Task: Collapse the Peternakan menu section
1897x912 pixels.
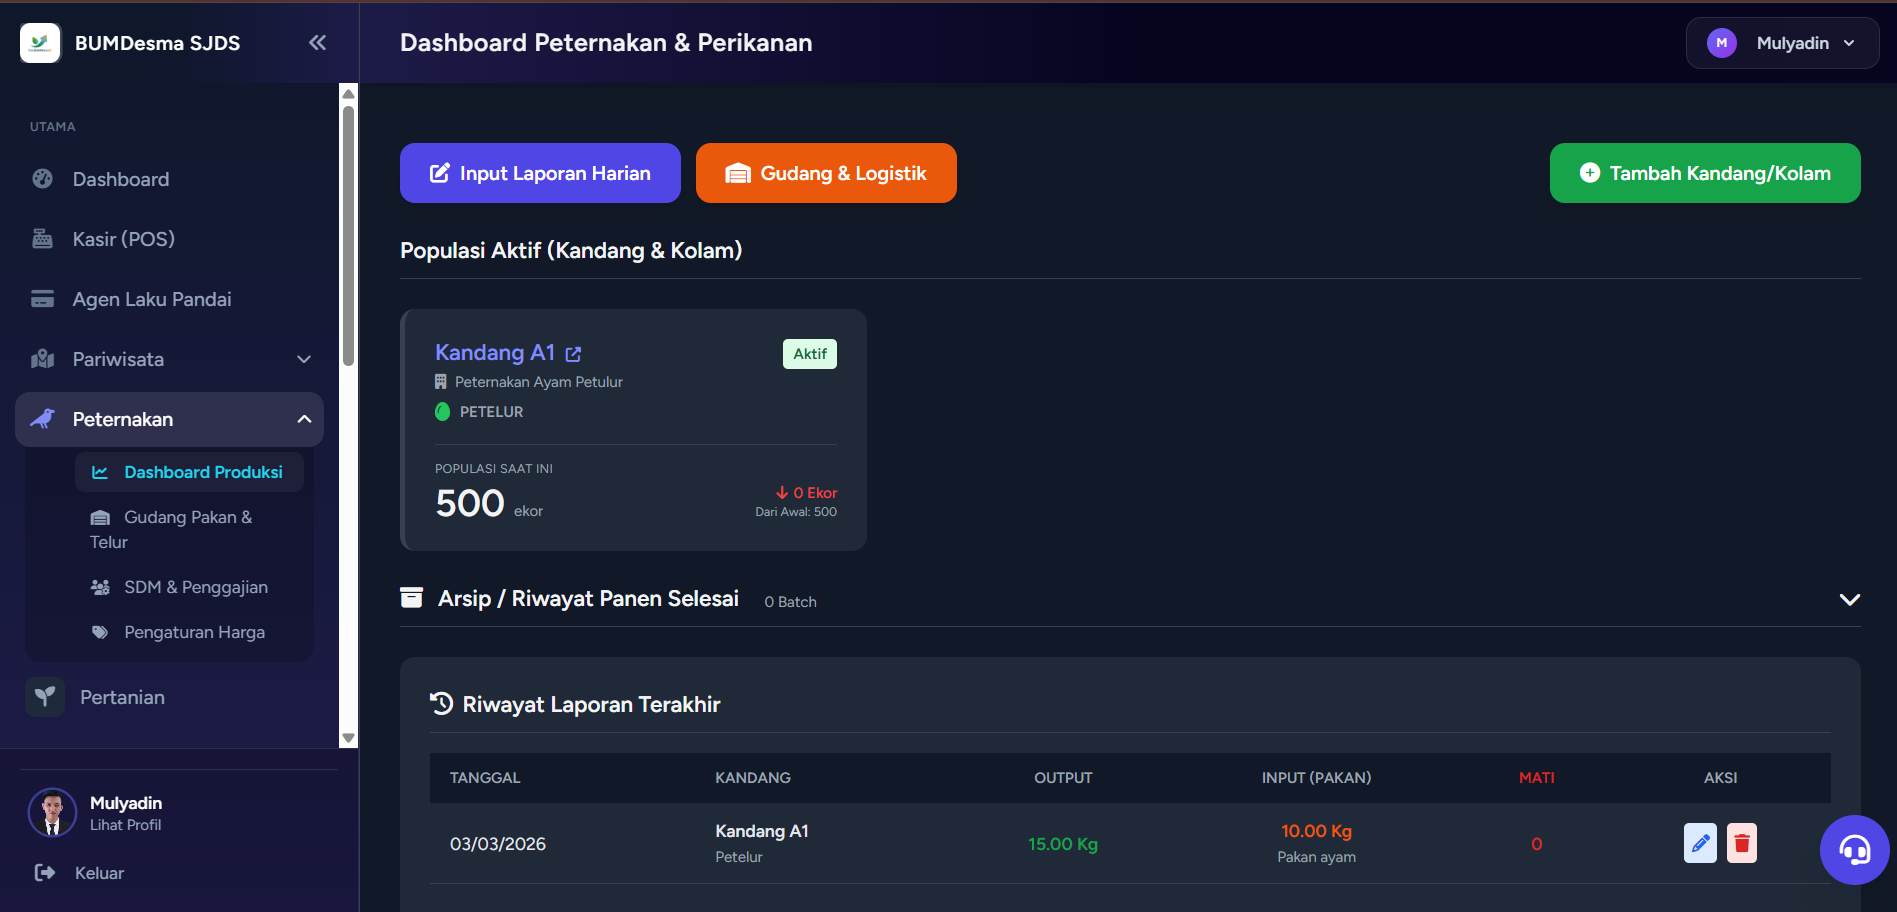Action: pos(304,419)
